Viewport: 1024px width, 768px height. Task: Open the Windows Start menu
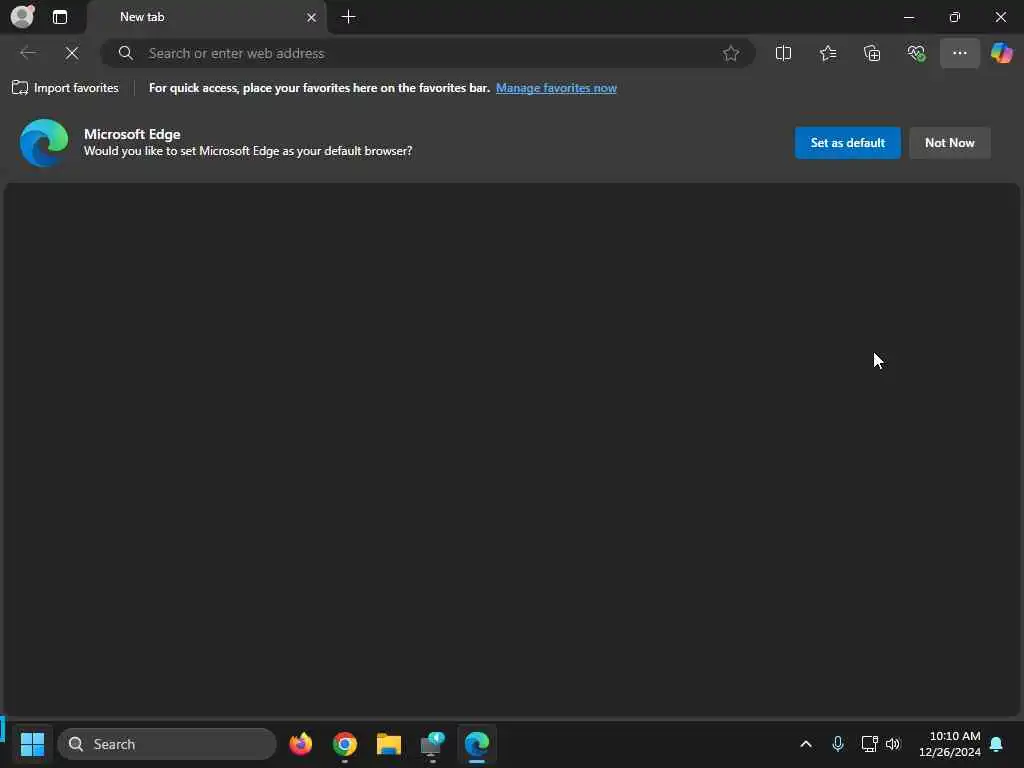[32, 744]
